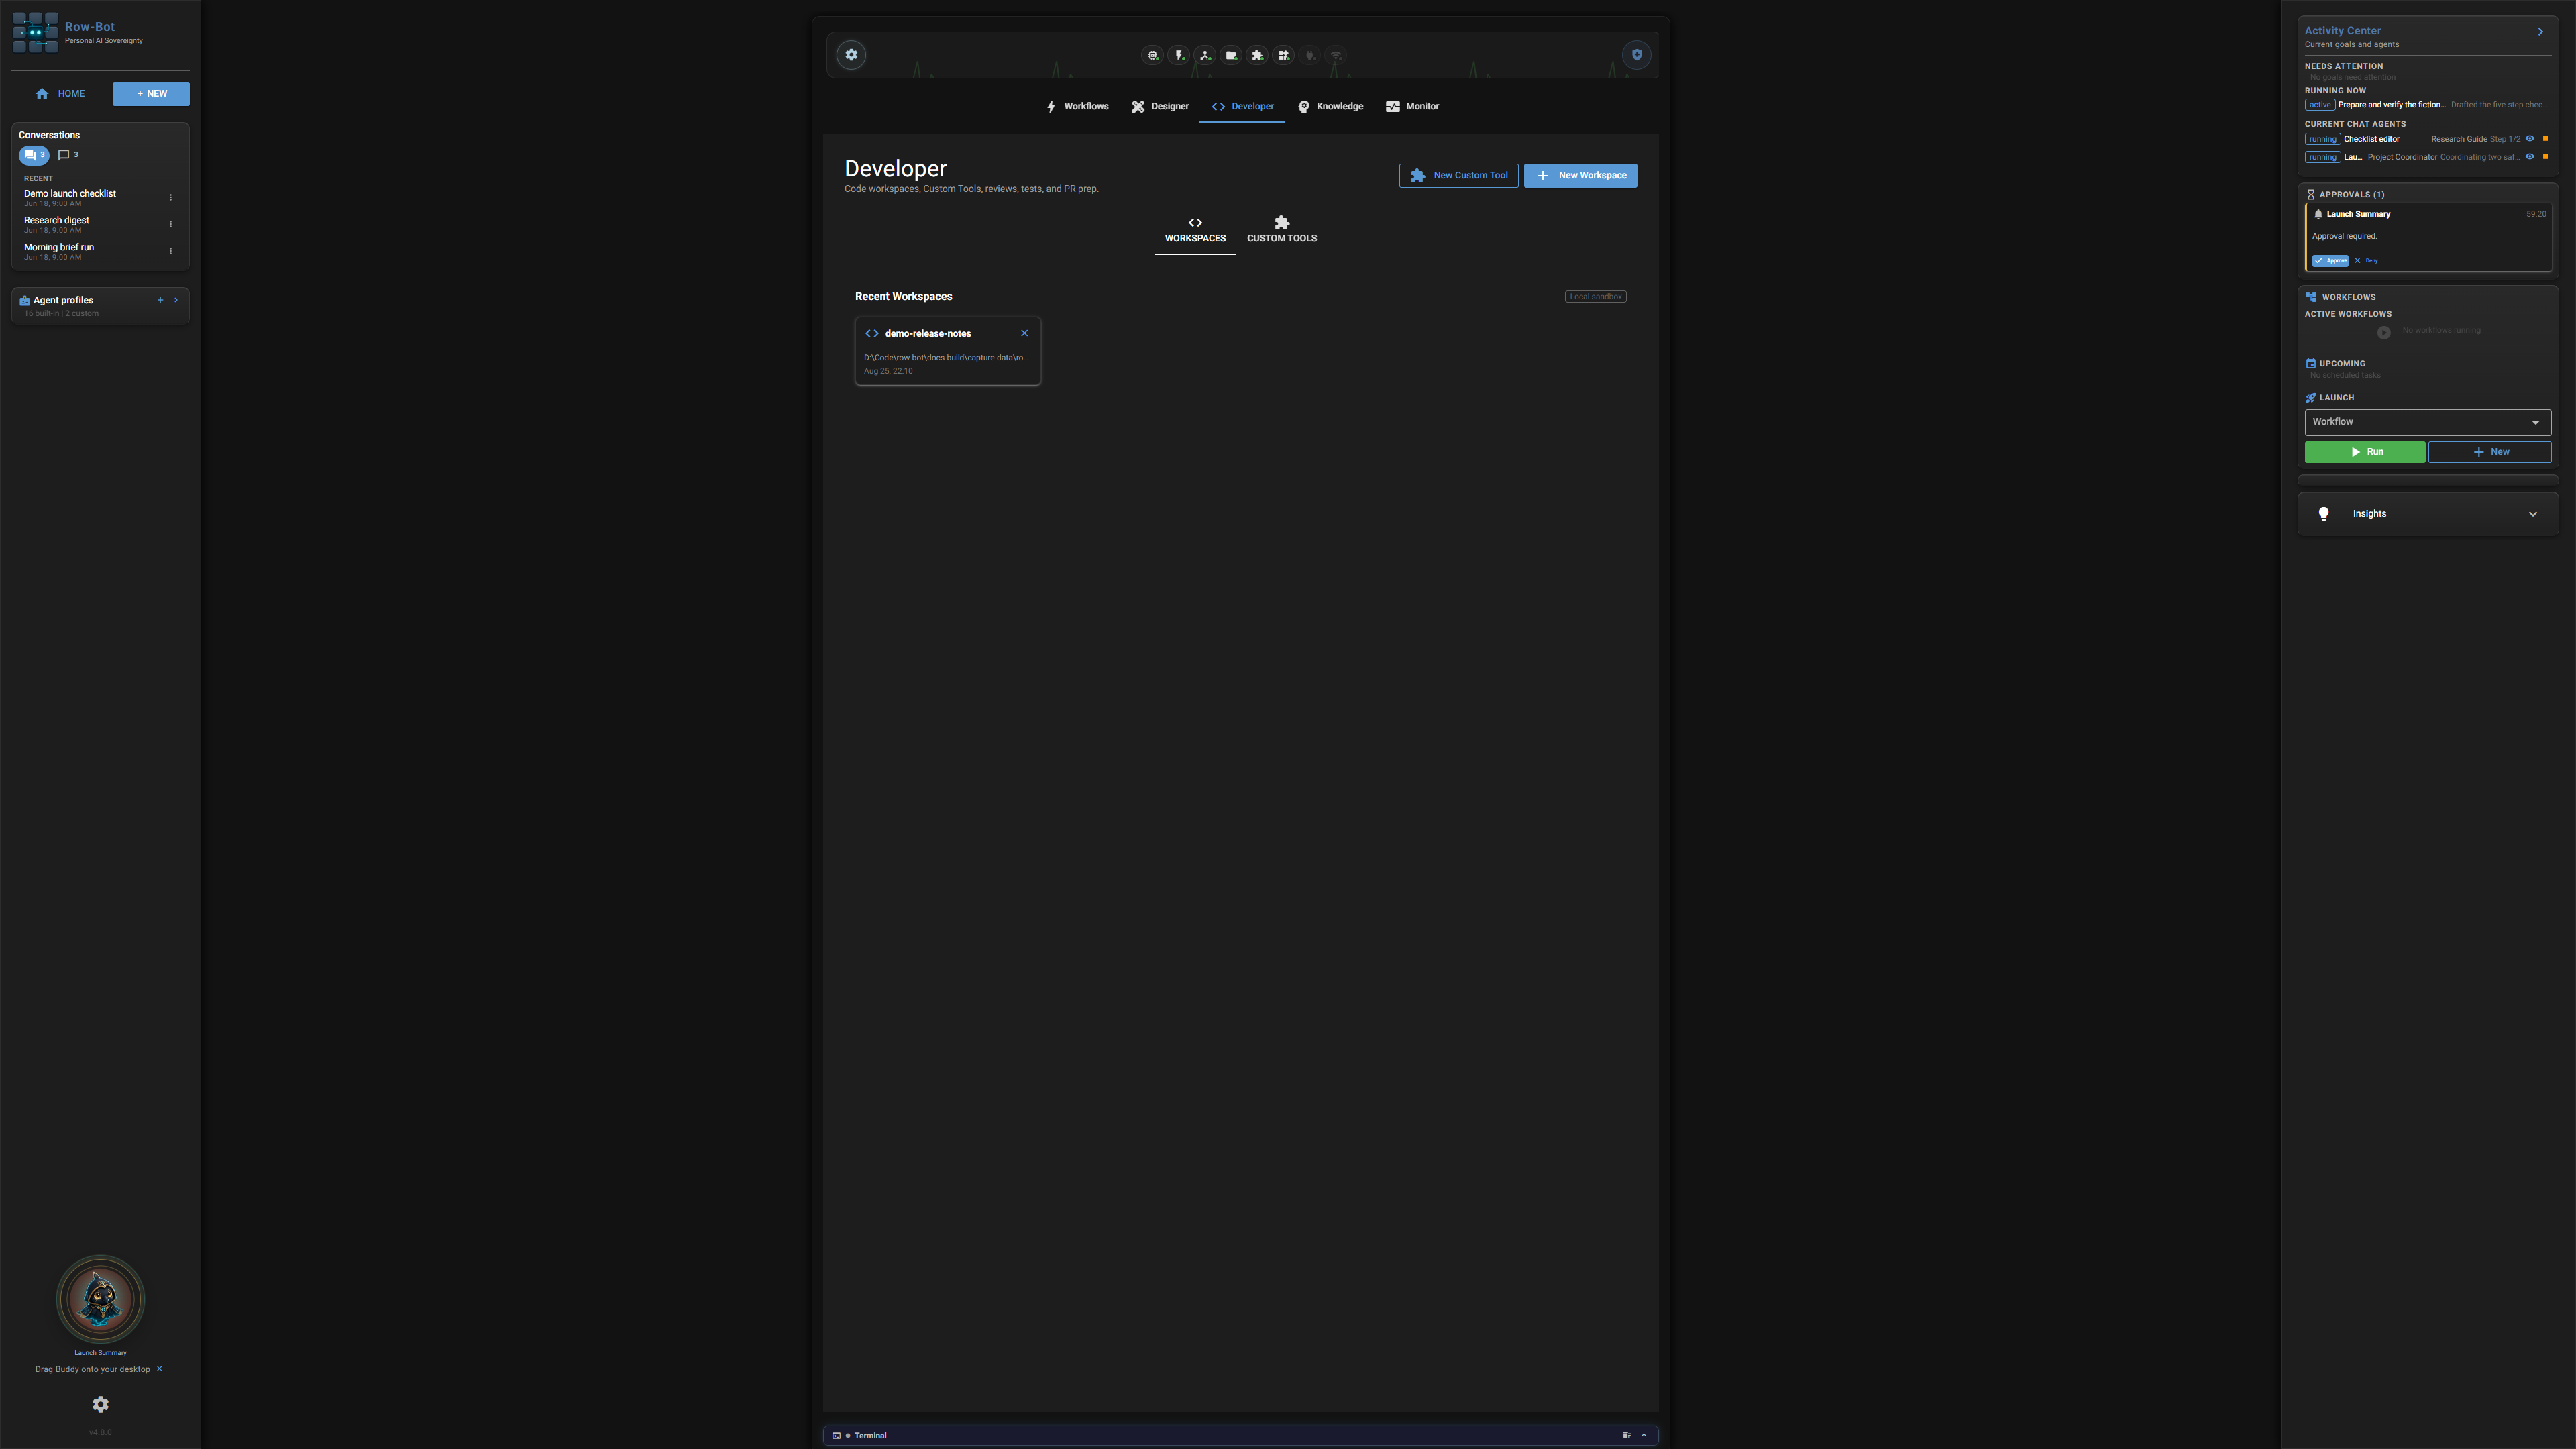This screenshot has width=2576, height=1449.
Task: Deny the Launch Summary request
Action: [2366, 261]
